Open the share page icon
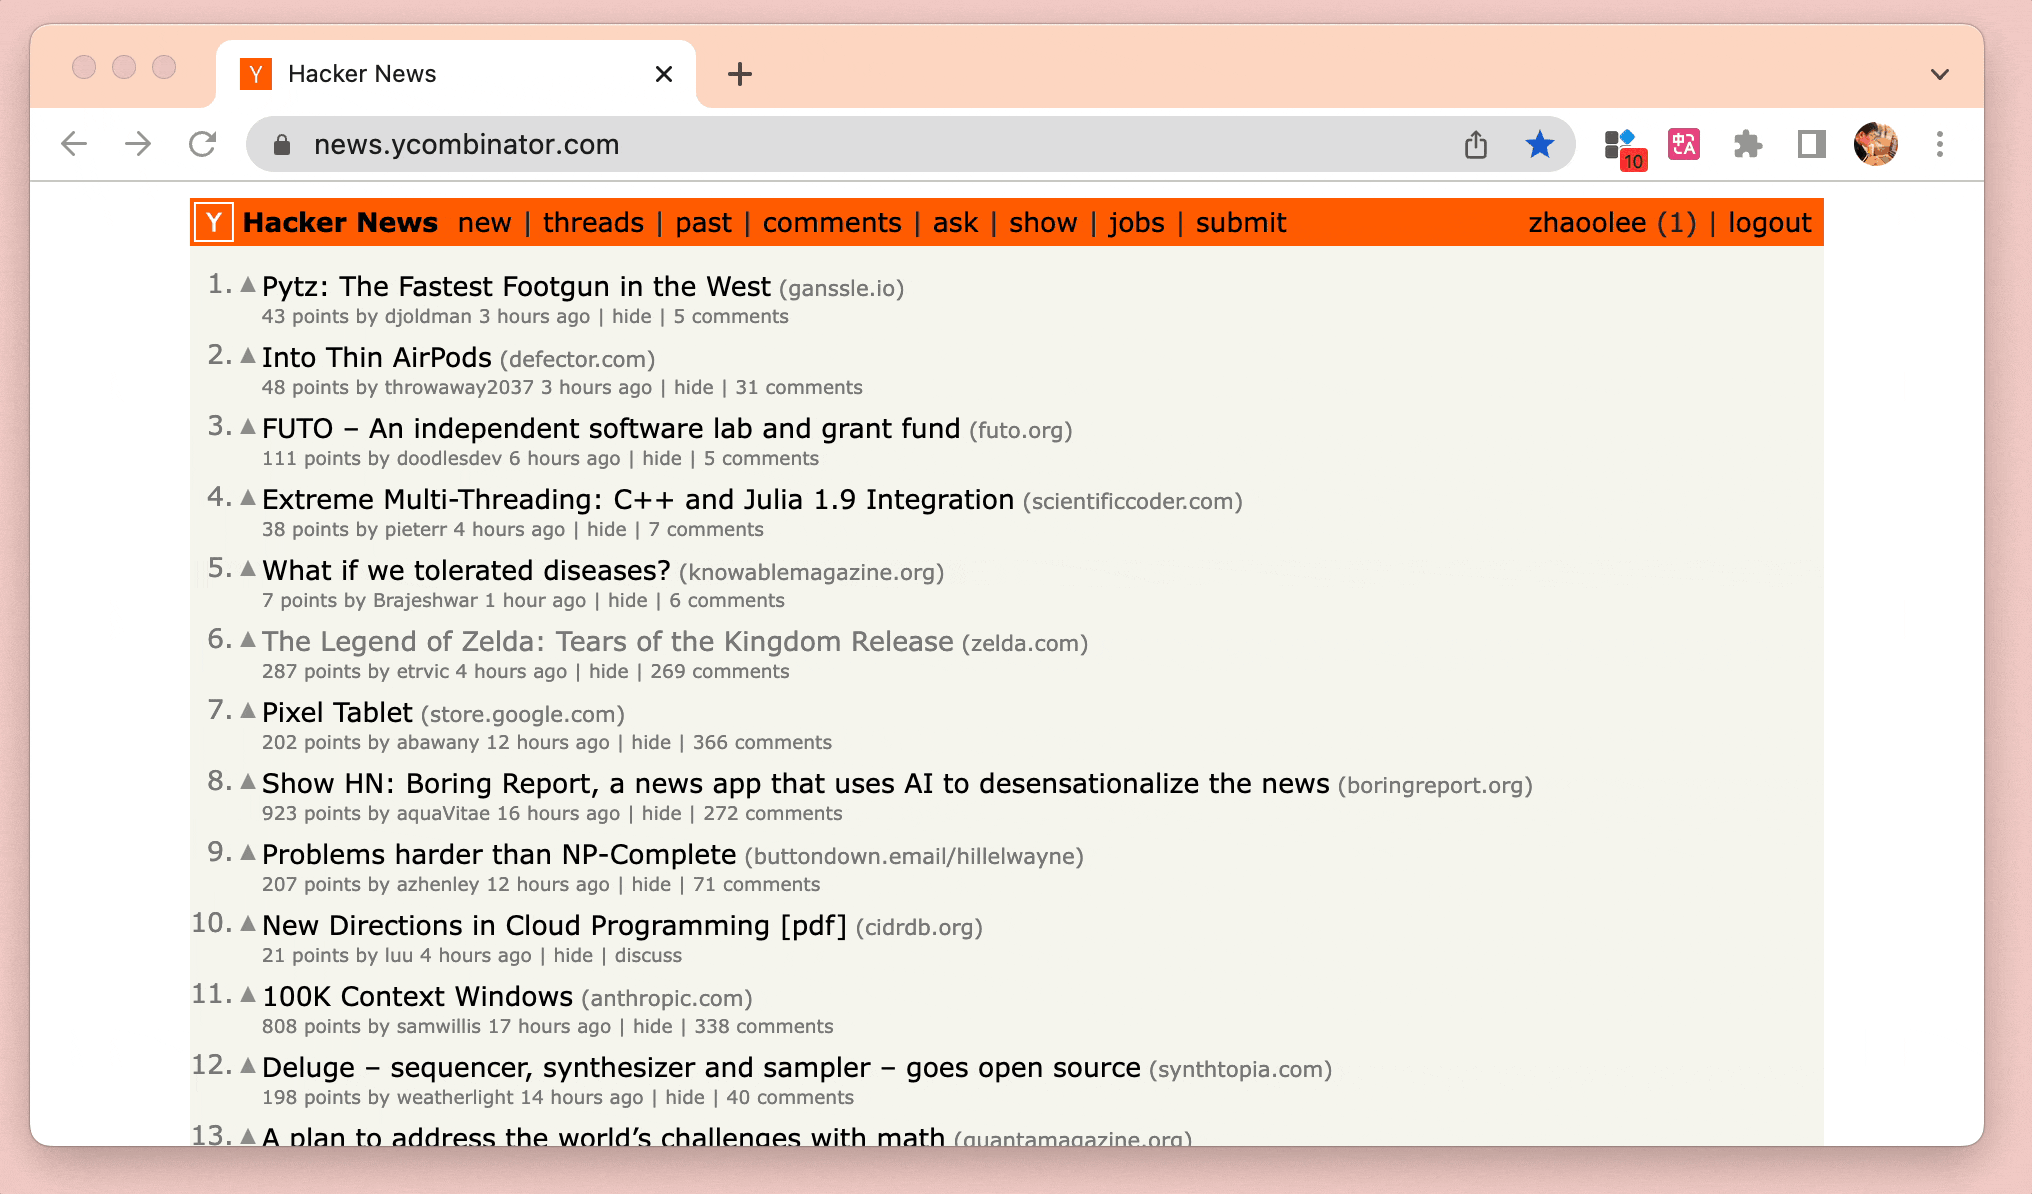This screenshot has width=2032, height=1194. 1476,145
